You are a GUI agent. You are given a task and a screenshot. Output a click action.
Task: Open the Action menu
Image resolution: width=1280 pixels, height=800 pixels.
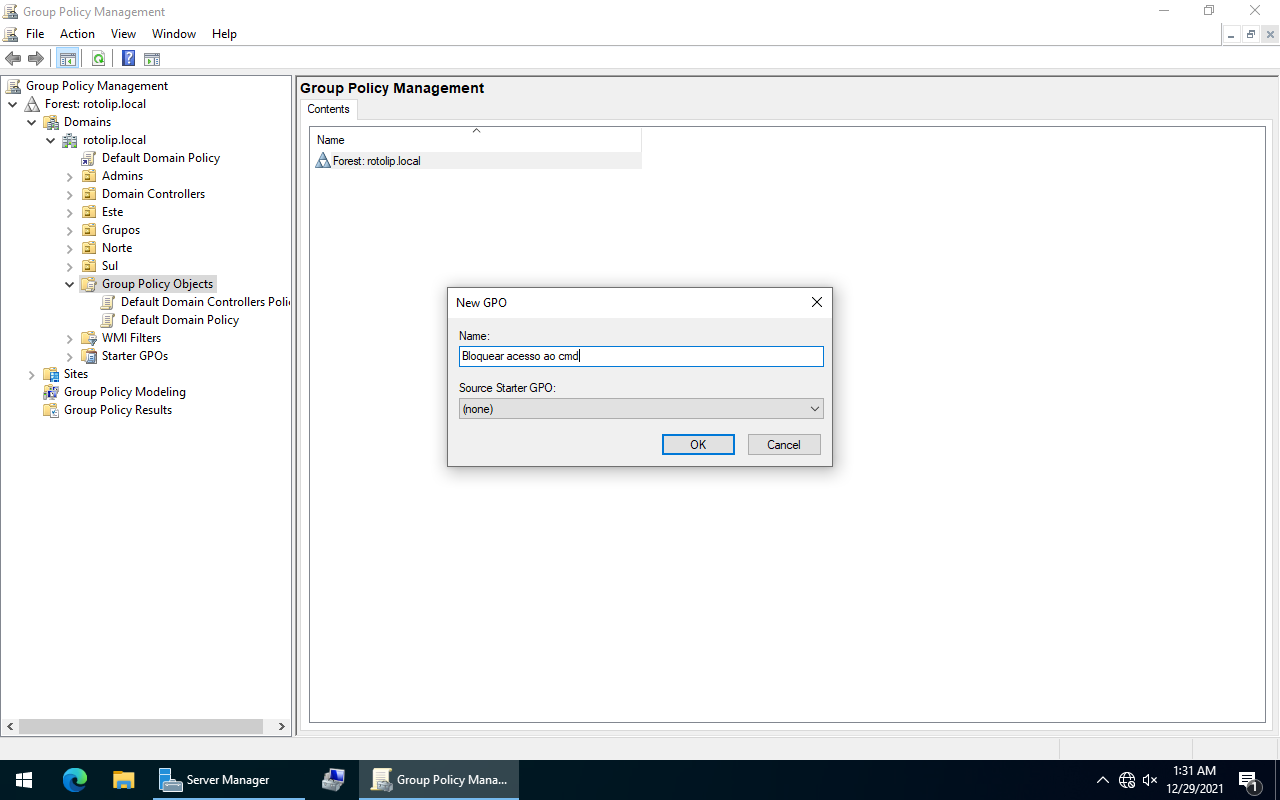point(77,34)
